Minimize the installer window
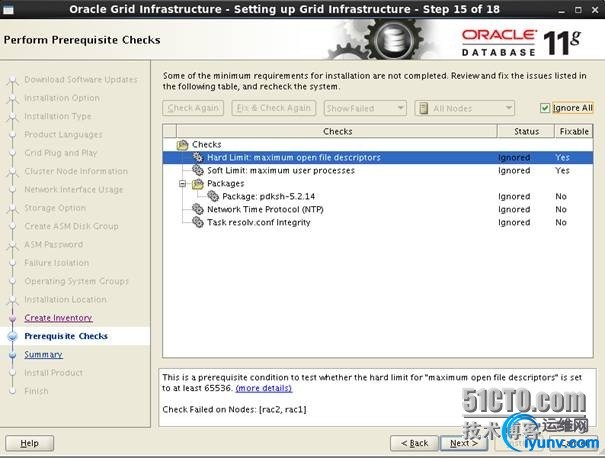Screen dimensions: 605x459 561,10
